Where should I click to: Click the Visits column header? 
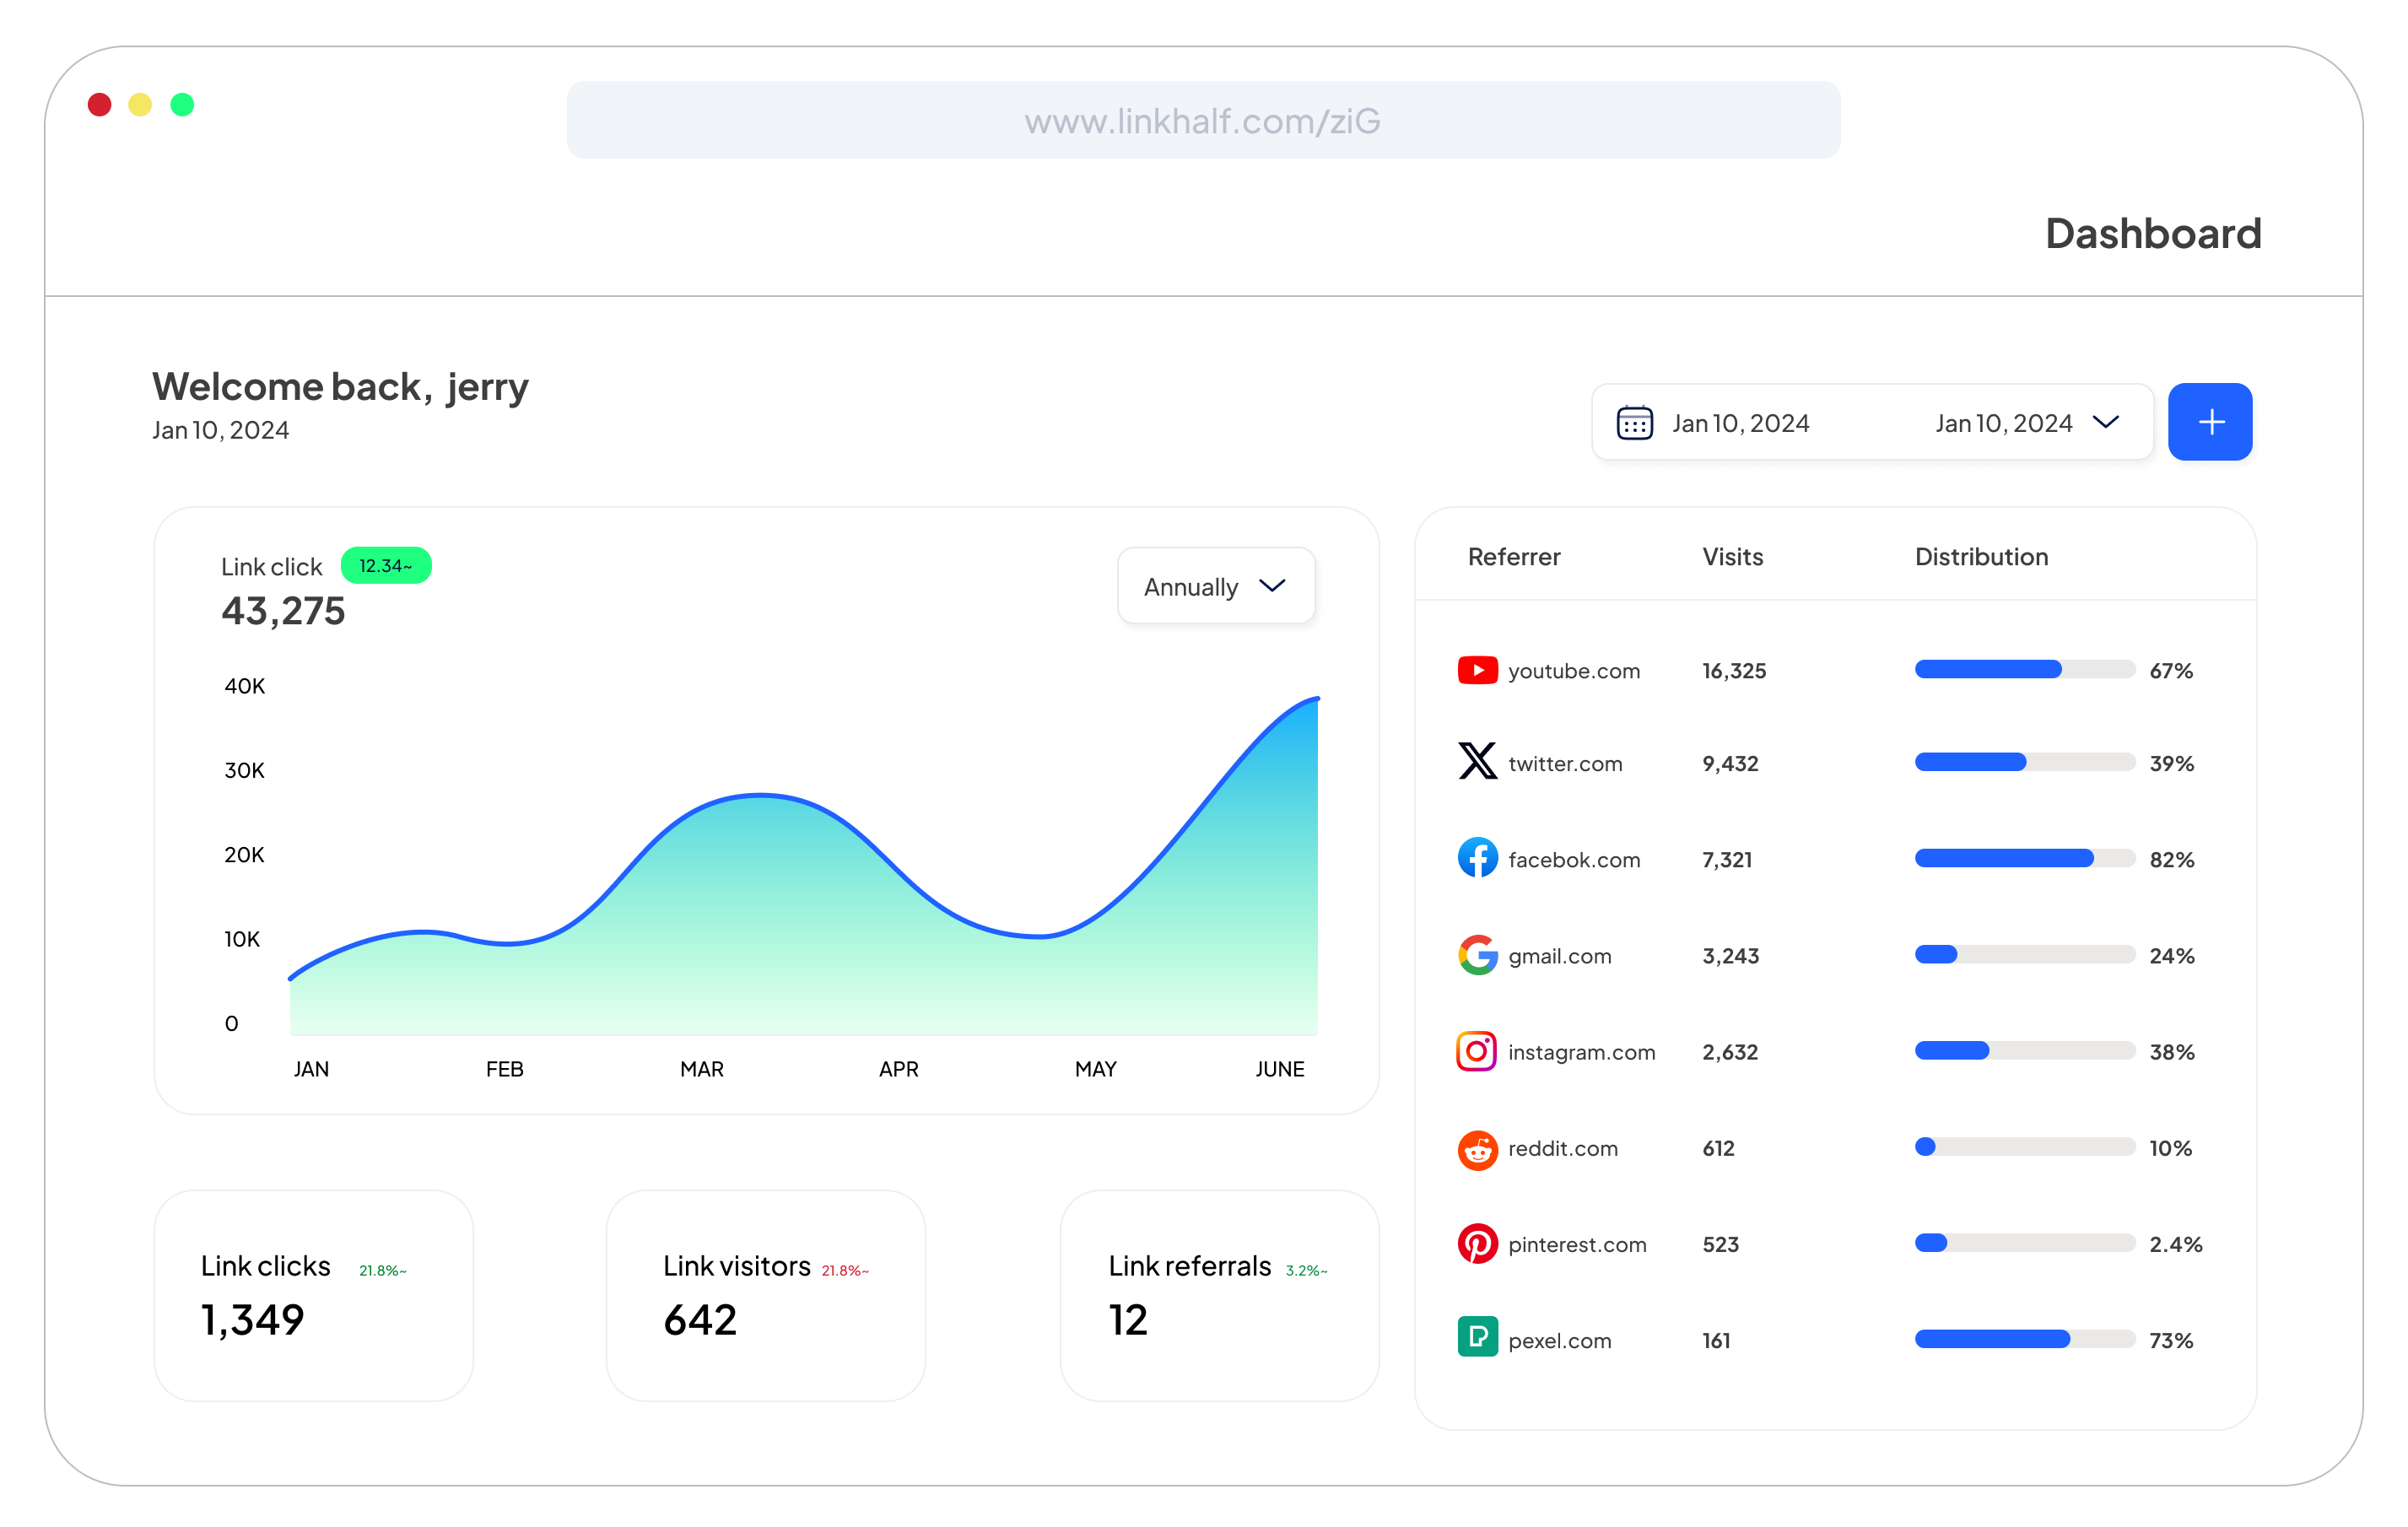(x=1732, y=557)
